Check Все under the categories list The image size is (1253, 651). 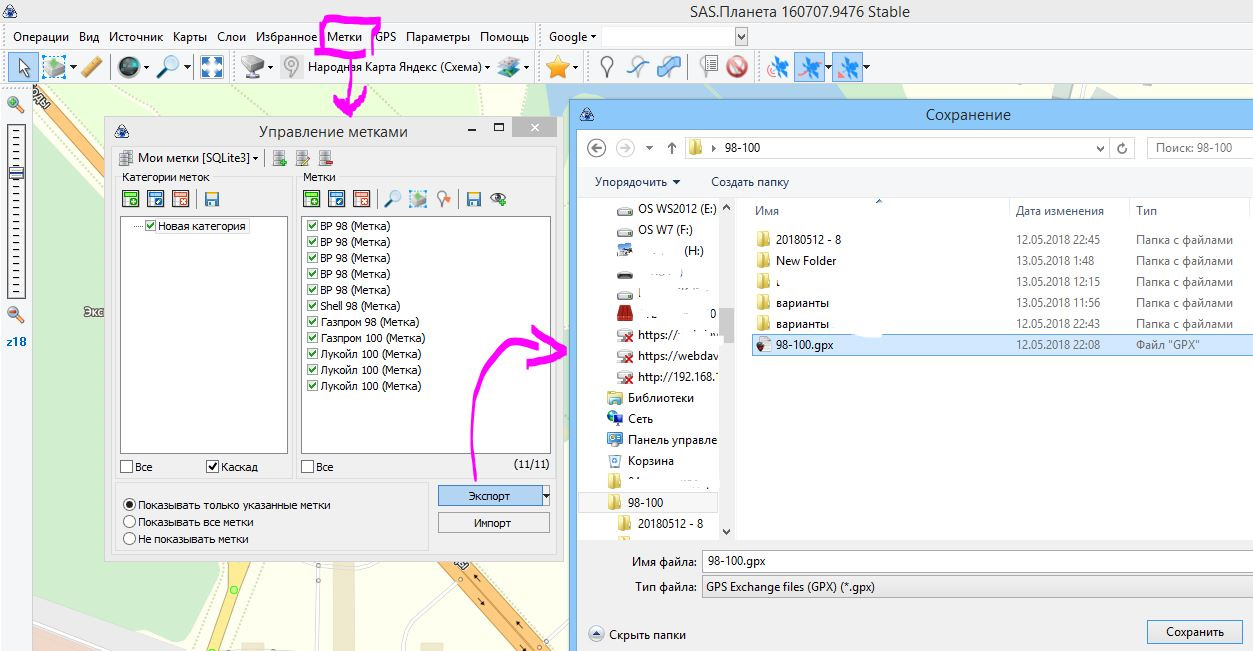[127, 466]
